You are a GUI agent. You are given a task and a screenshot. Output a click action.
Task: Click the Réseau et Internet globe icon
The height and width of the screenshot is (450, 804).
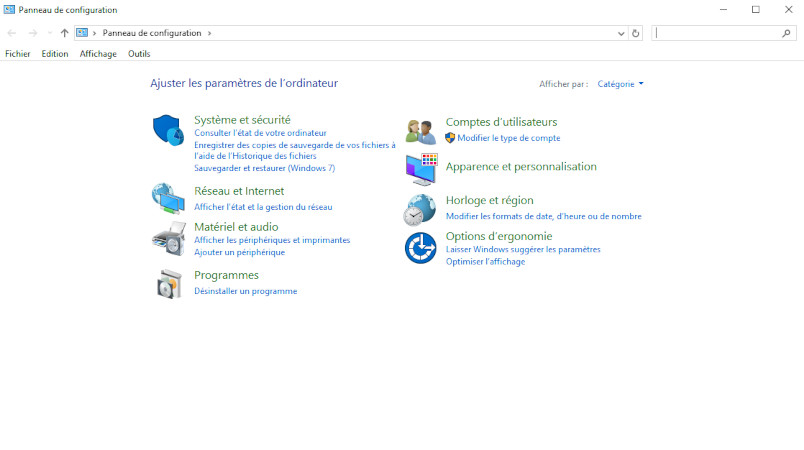tap(168, 198)
